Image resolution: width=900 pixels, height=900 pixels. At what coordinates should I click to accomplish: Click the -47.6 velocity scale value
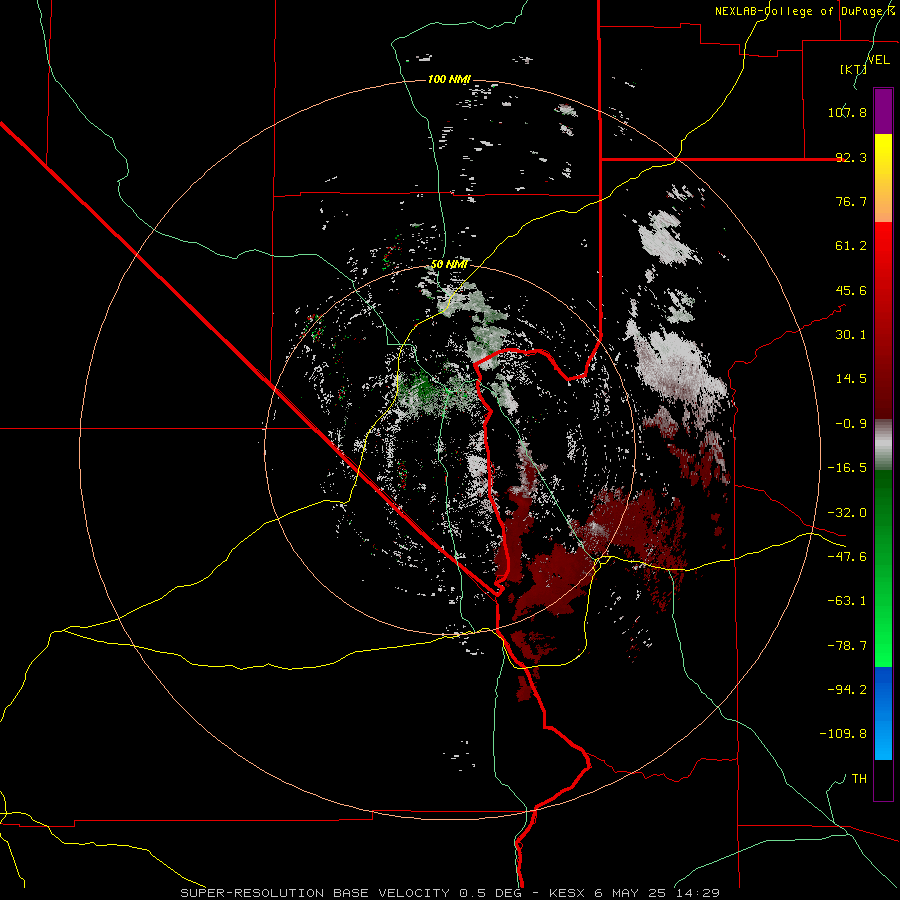pyautogui.click(x=847, y=557)
